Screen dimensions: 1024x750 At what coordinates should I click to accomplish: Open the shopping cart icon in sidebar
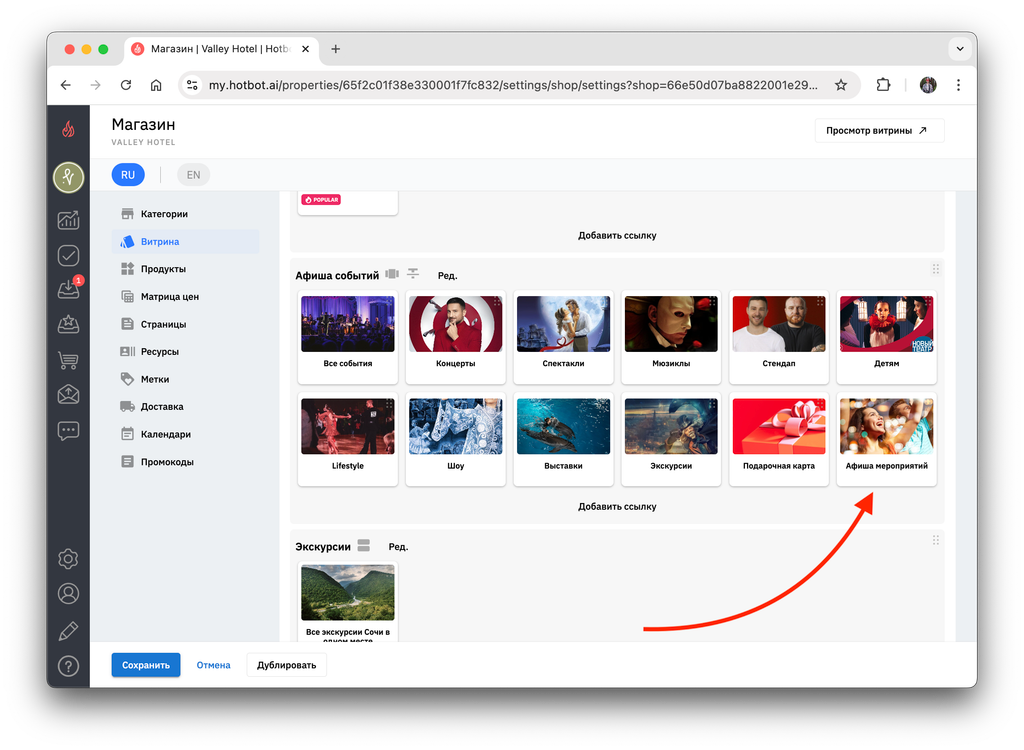pyautogui.click(x=68, y=359)
